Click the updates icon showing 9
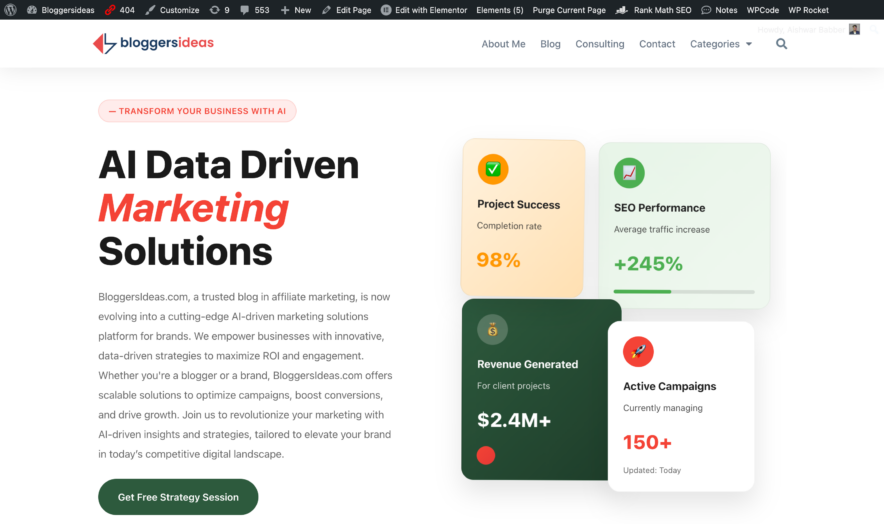This screenshot has width=884, height=524. [x=219, y=10]
